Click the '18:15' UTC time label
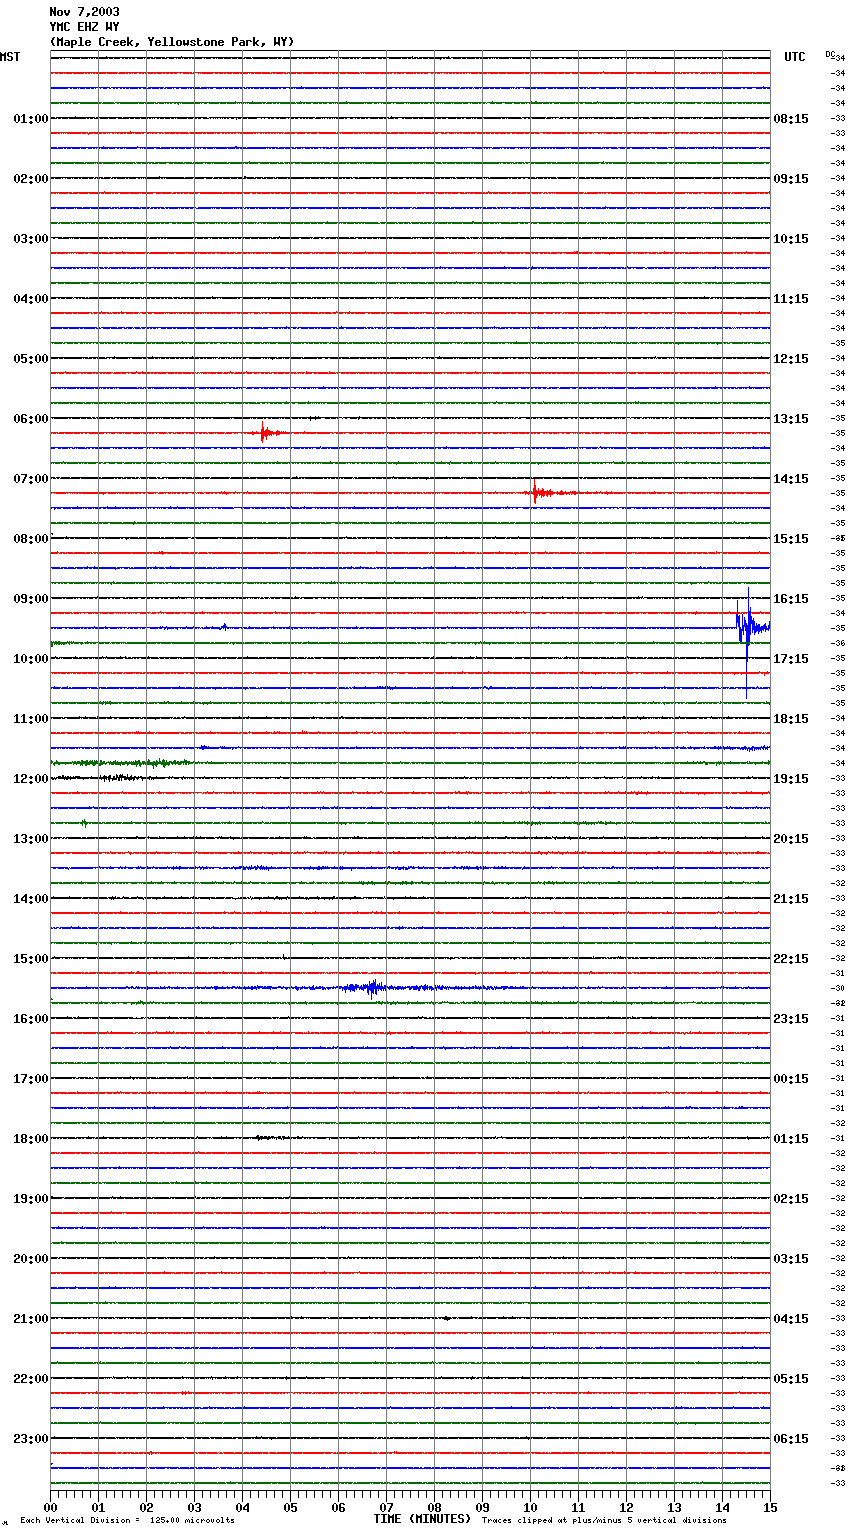This screenshot has height=1534, width=850. (791, 719)
